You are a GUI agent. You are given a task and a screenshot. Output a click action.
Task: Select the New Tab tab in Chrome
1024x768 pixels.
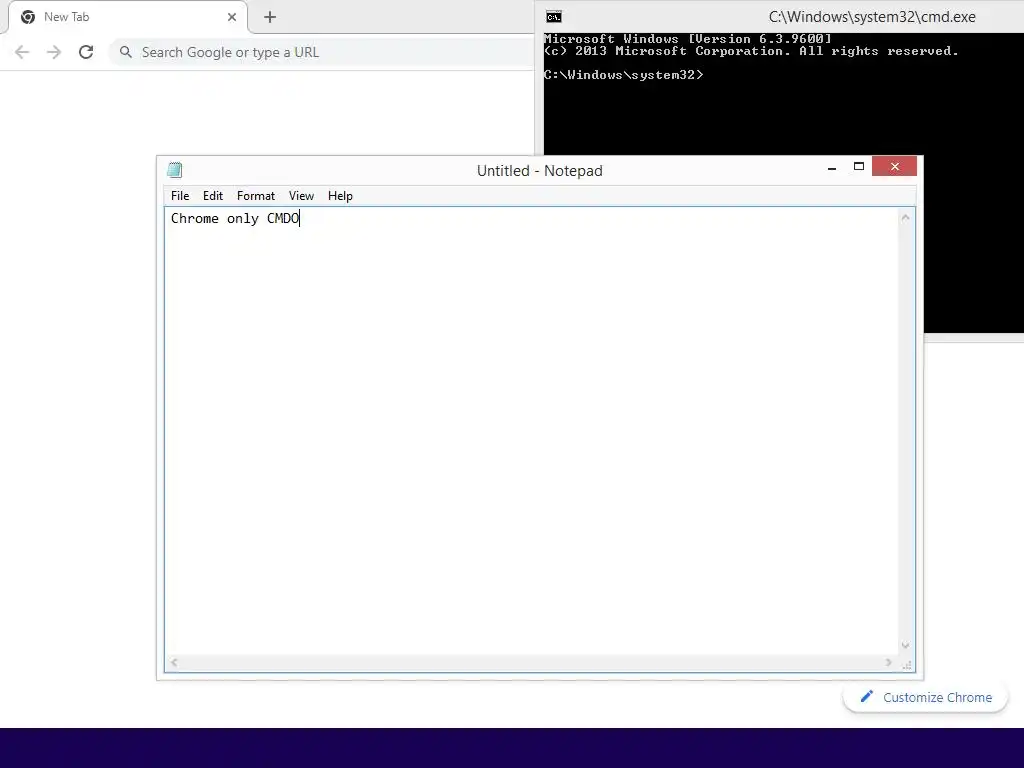coord(127,17)
